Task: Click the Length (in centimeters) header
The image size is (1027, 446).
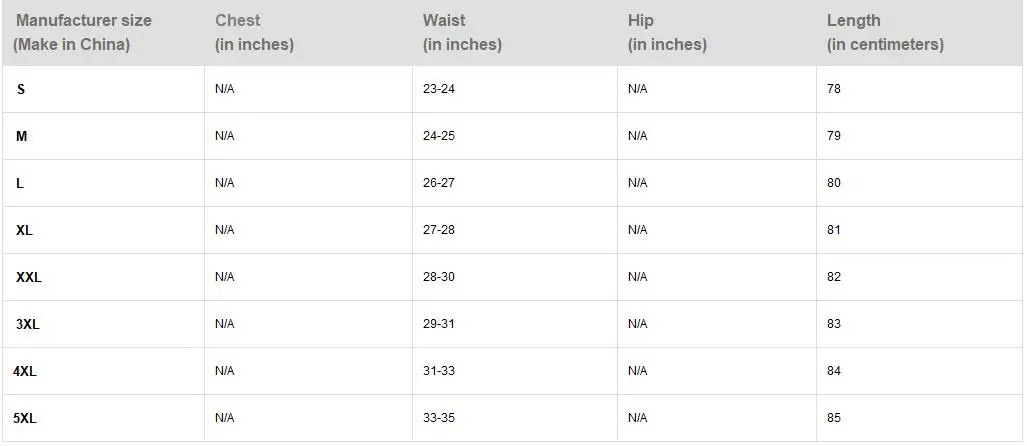Action: coord(919,32)
